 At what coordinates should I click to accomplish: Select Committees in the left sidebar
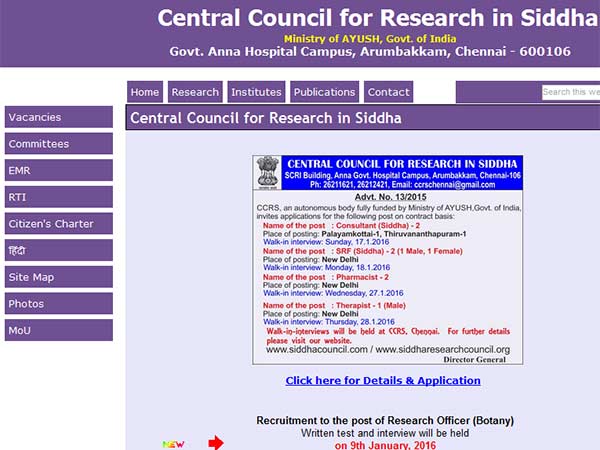click(58, 144)
